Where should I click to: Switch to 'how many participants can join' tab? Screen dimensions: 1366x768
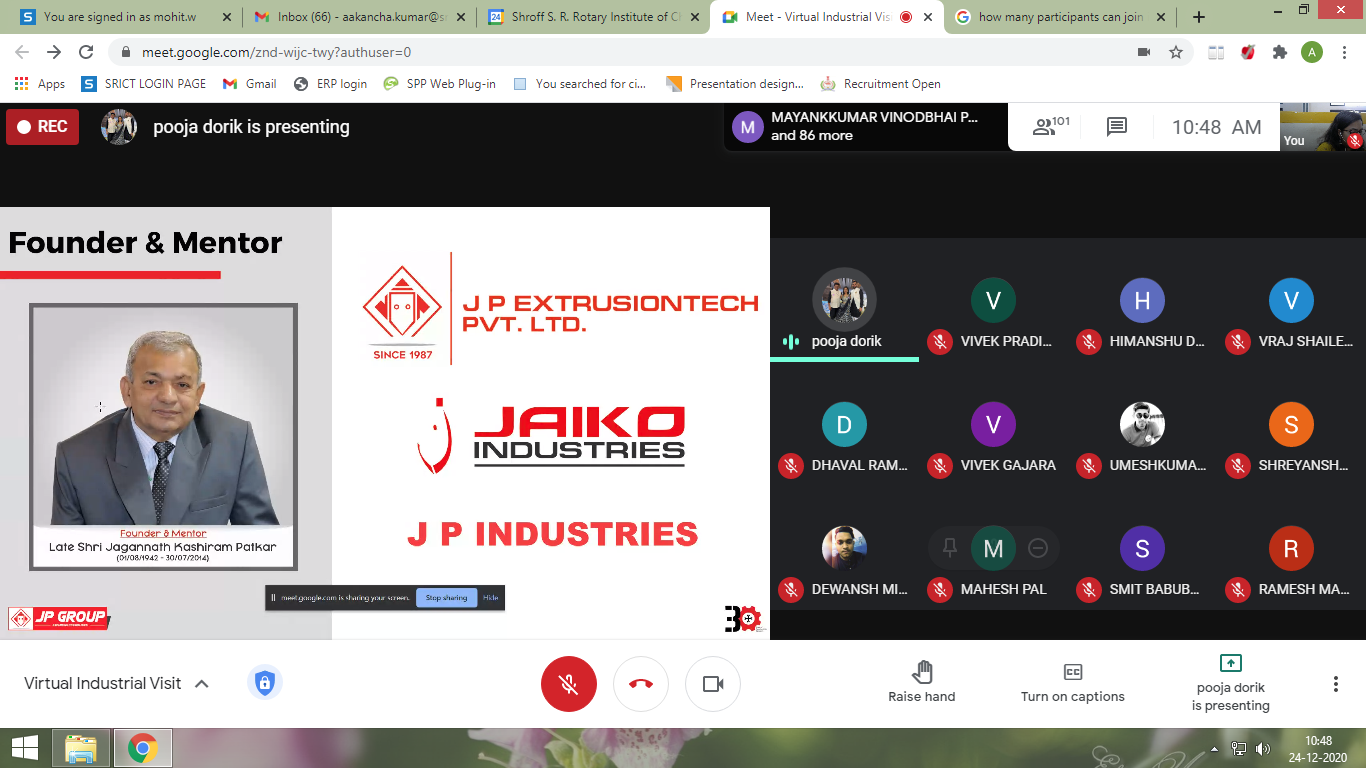(1060, 17)
